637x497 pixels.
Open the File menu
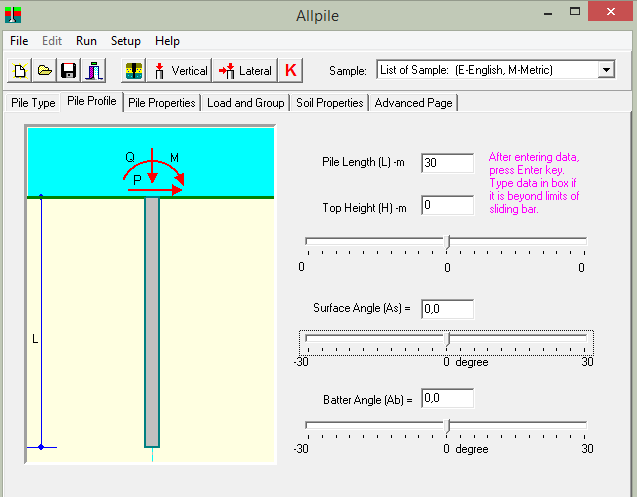19,41
